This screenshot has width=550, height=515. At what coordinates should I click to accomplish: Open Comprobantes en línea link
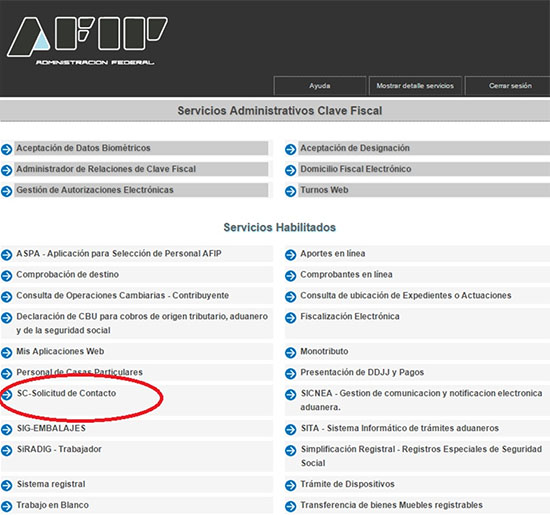click(346, 274)
